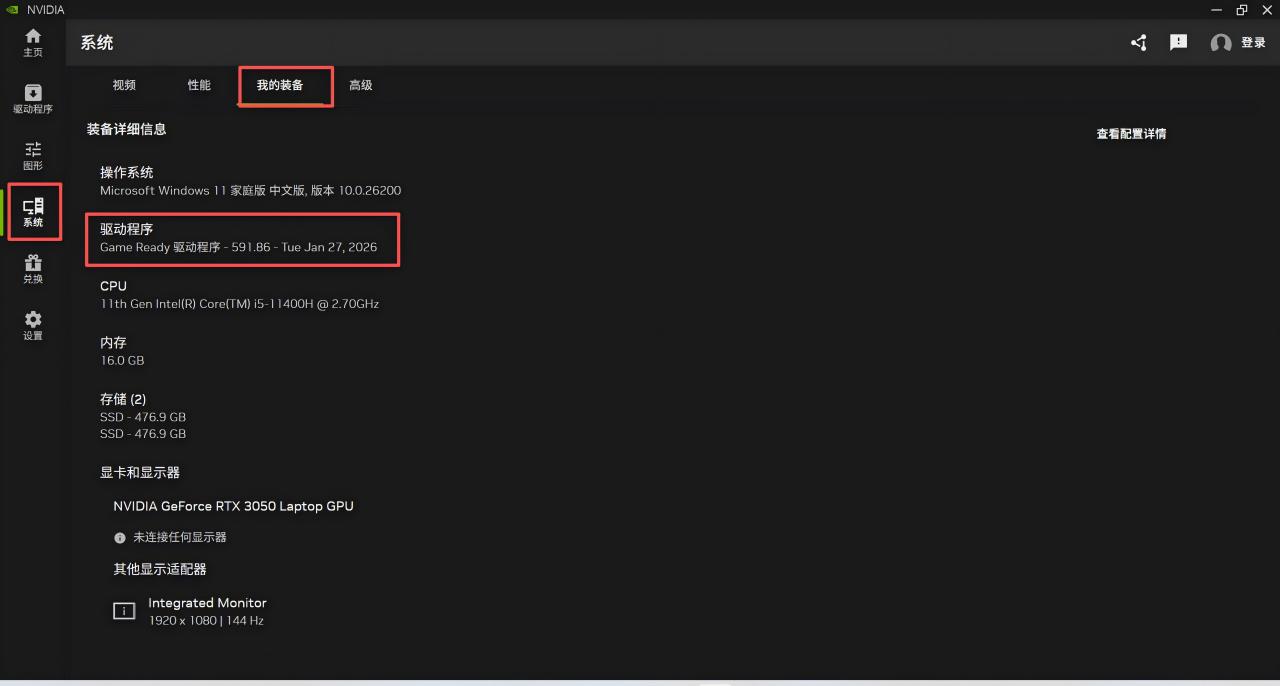
Task: Select NVIDIA GeForce RTX 3050 Laptop GPU text
Action: pos(233,506)
